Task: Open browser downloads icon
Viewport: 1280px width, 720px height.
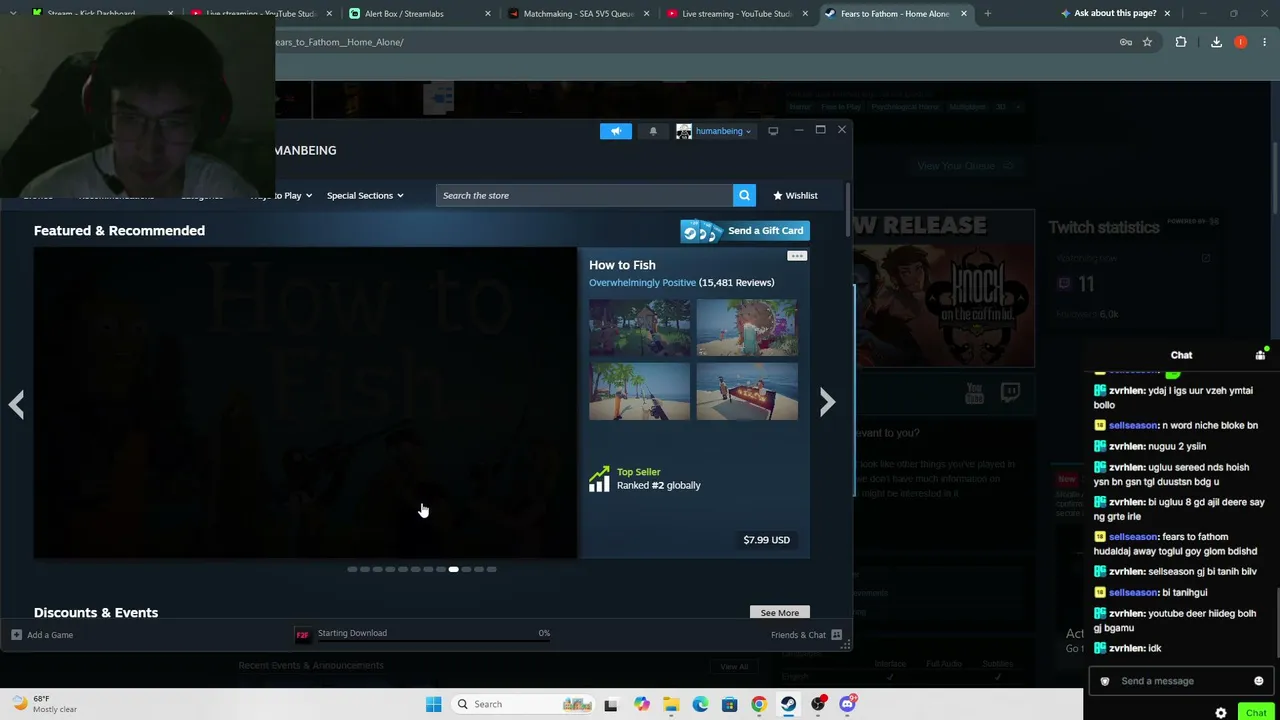Action: (1216, 42)
